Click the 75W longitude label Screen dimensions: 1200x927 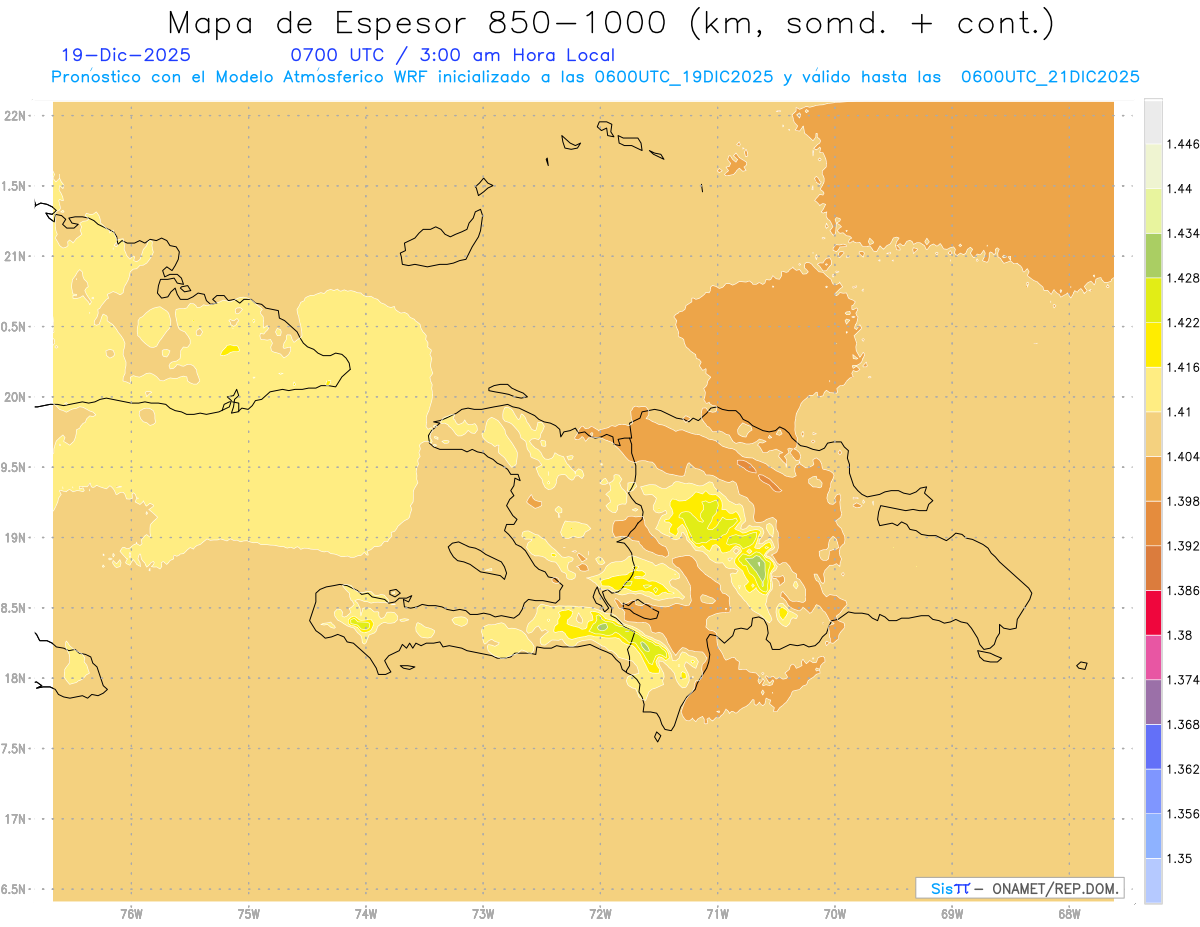point(249,914)
